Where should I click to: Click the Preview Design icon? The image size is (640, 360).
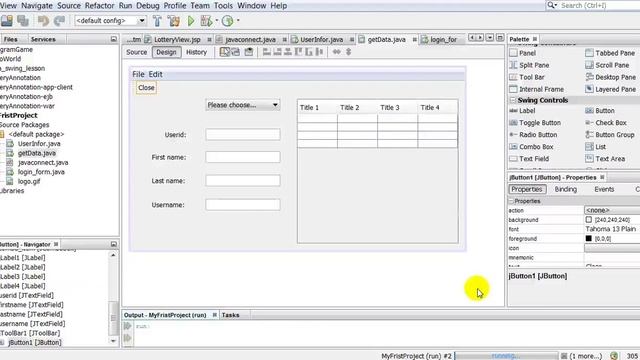(249, 52)
